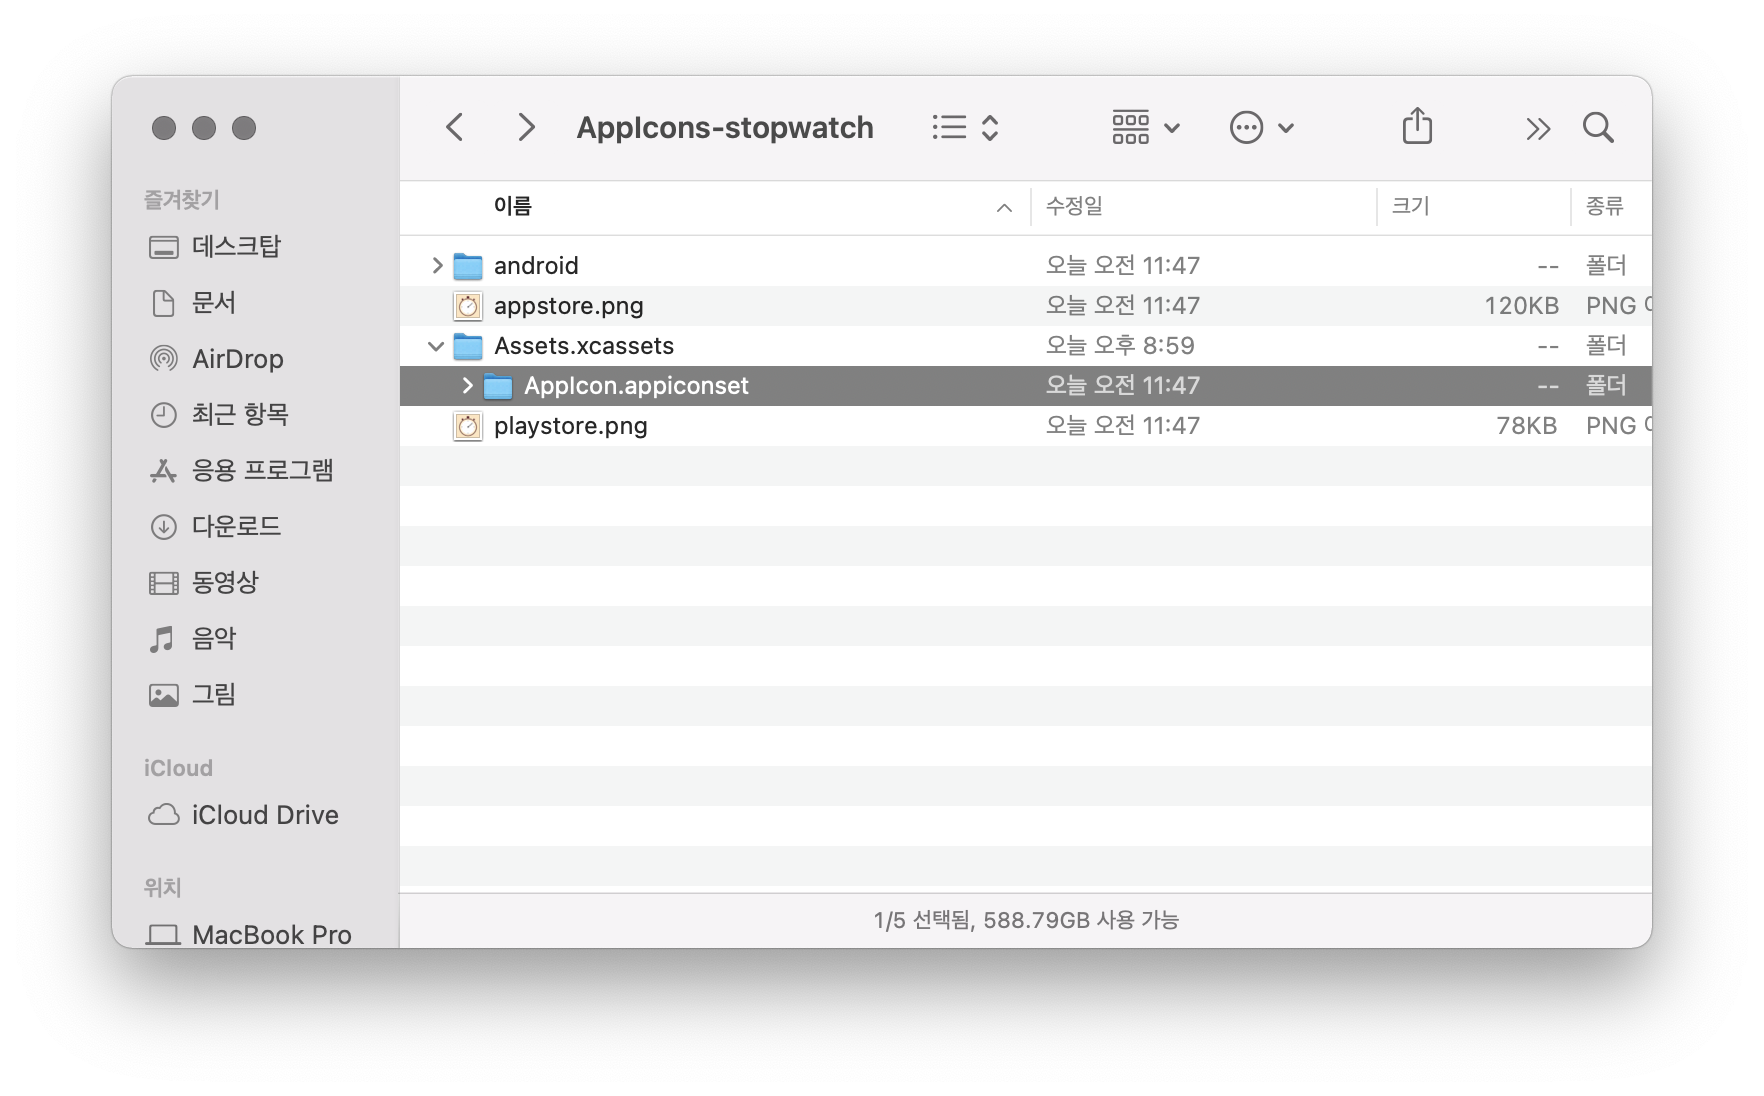
Task: Open AirDrop in the sidebar
Action: tap(237, 359)
